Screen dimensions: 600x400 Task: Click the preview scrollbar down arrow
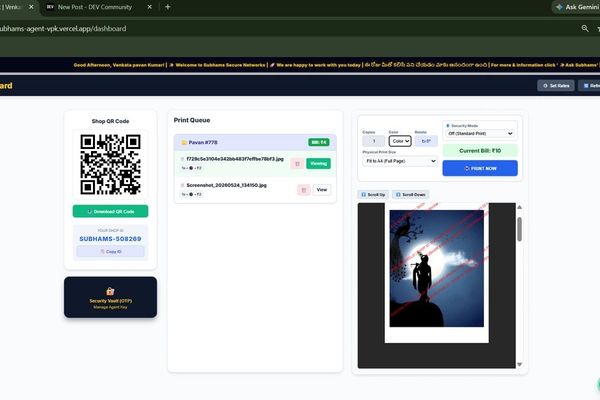coord(519,364)
